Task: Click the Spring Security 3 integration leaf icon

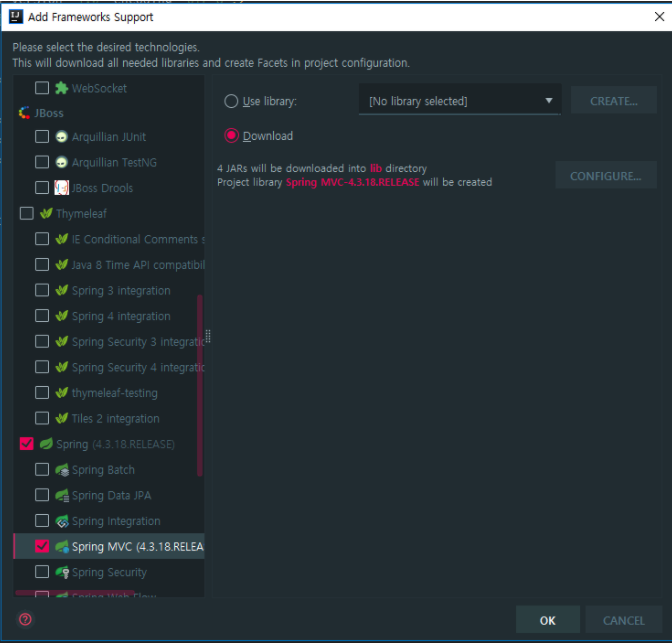Action: tap(61, 342)
